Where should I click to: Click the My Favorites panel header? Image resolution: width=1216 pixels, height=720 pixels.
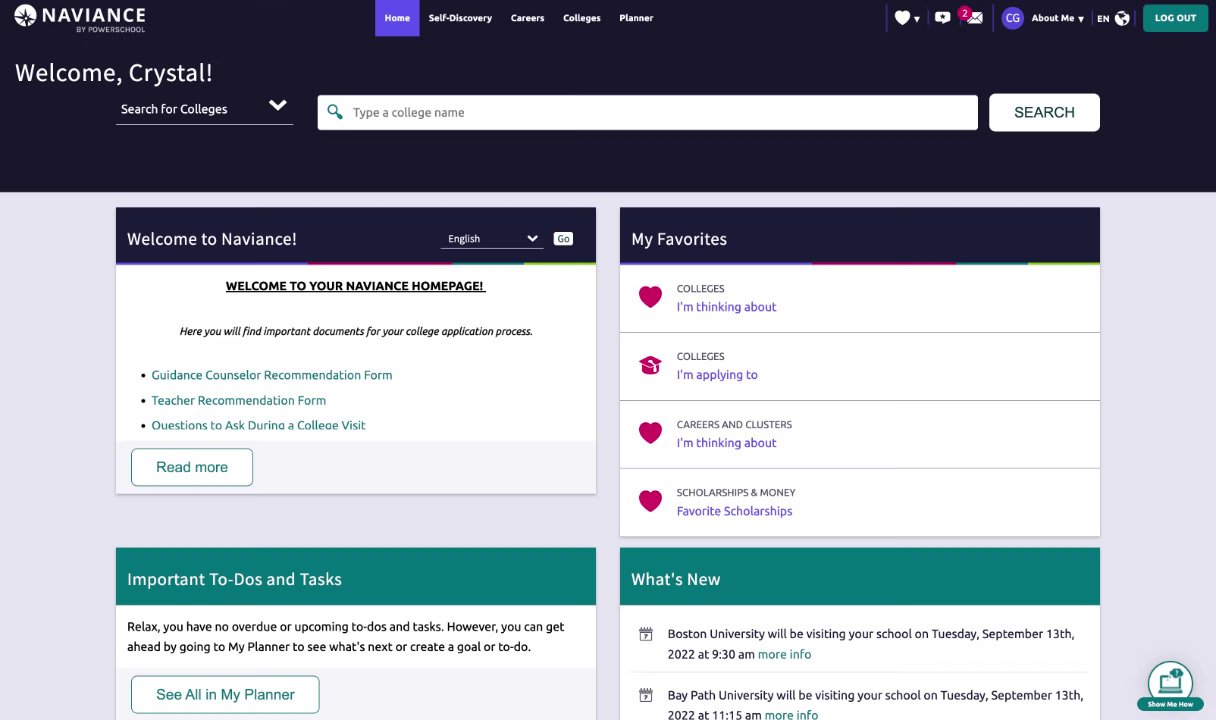click(860, 236)
